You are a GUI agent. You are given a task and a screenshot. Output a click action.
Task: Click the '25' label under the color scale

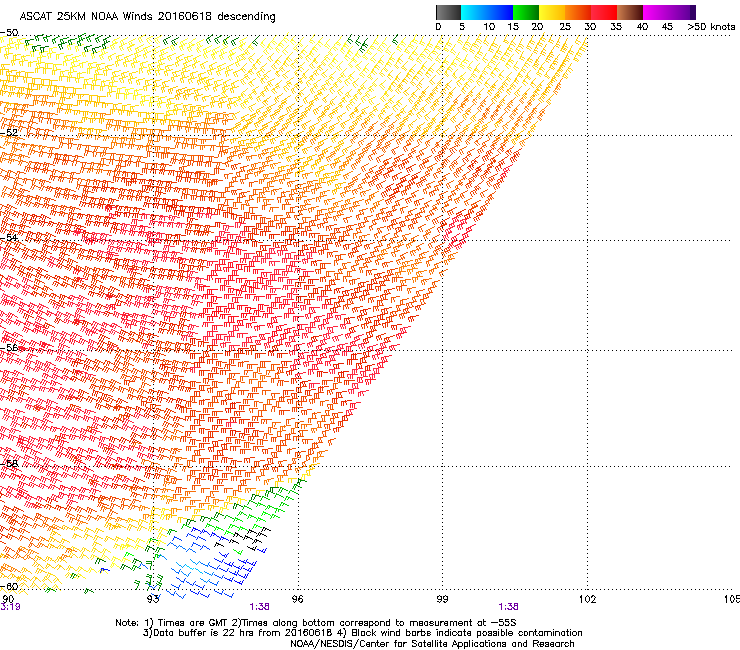click(565, 27)
